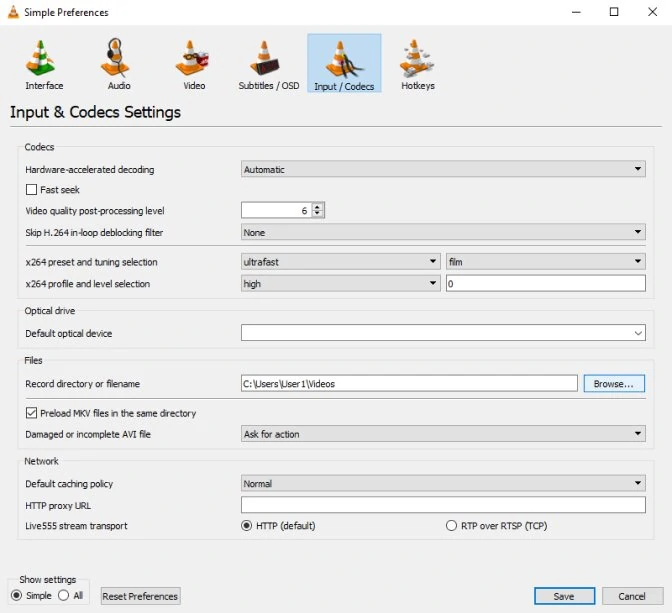The width and height of the screenshot is (672, 613).
Task: Open the Interface preferences cone icon
Action: [40, 57]
